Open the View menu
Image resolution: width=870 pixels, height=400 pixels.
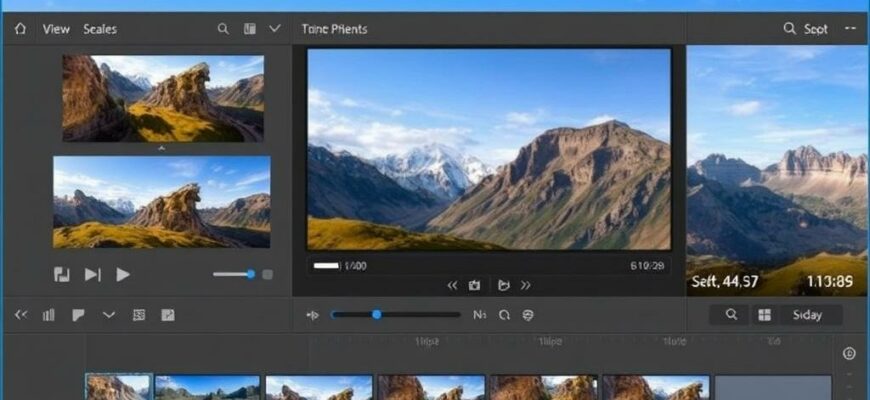pyautogui.click(x=56, y=29)
